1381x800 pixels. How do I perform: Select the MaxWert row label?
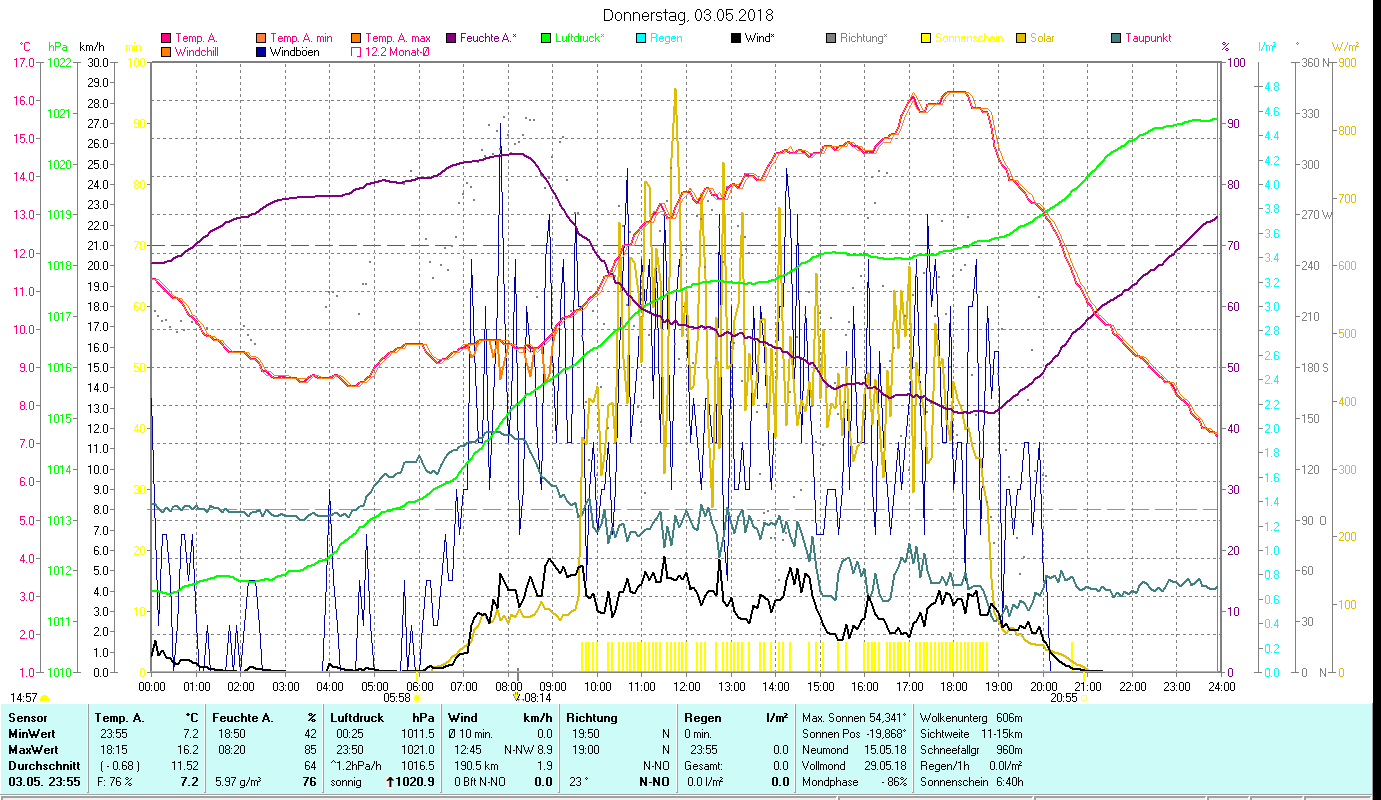point(34,750)
